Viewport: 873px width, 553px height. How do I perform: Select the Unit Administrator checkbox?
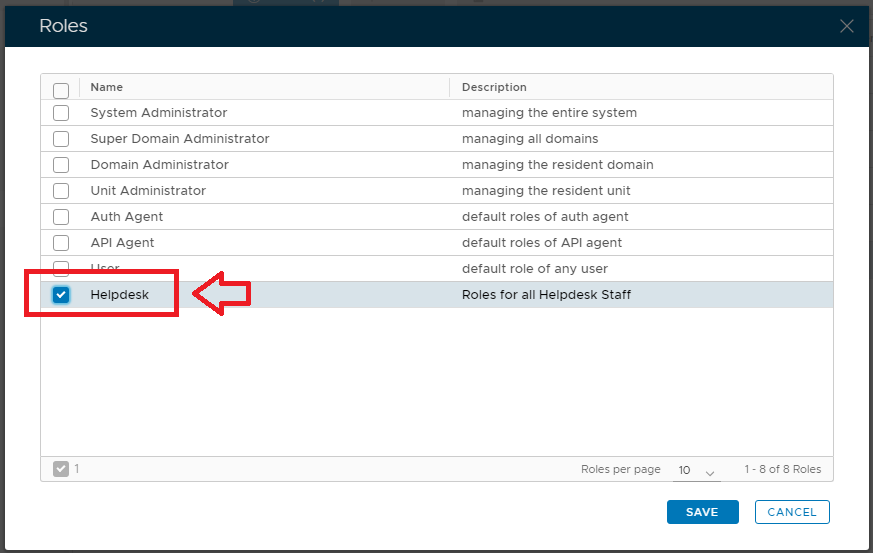tap(61, 191)
